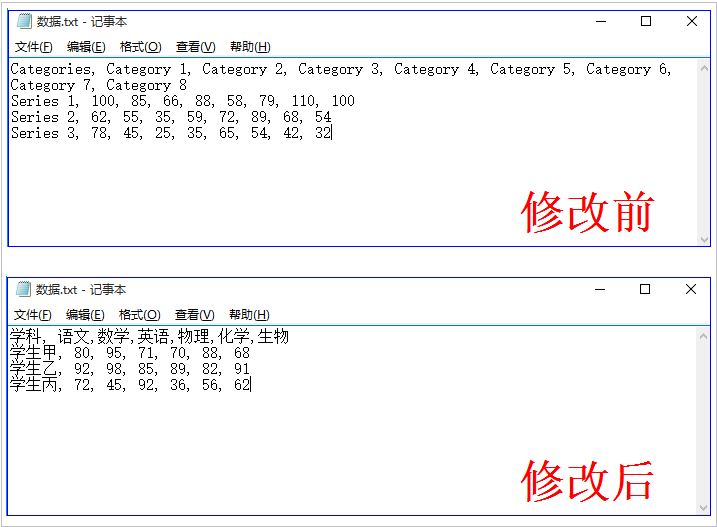
Task: Click '英语,' in bottom window header line
Action: (156, 337)
